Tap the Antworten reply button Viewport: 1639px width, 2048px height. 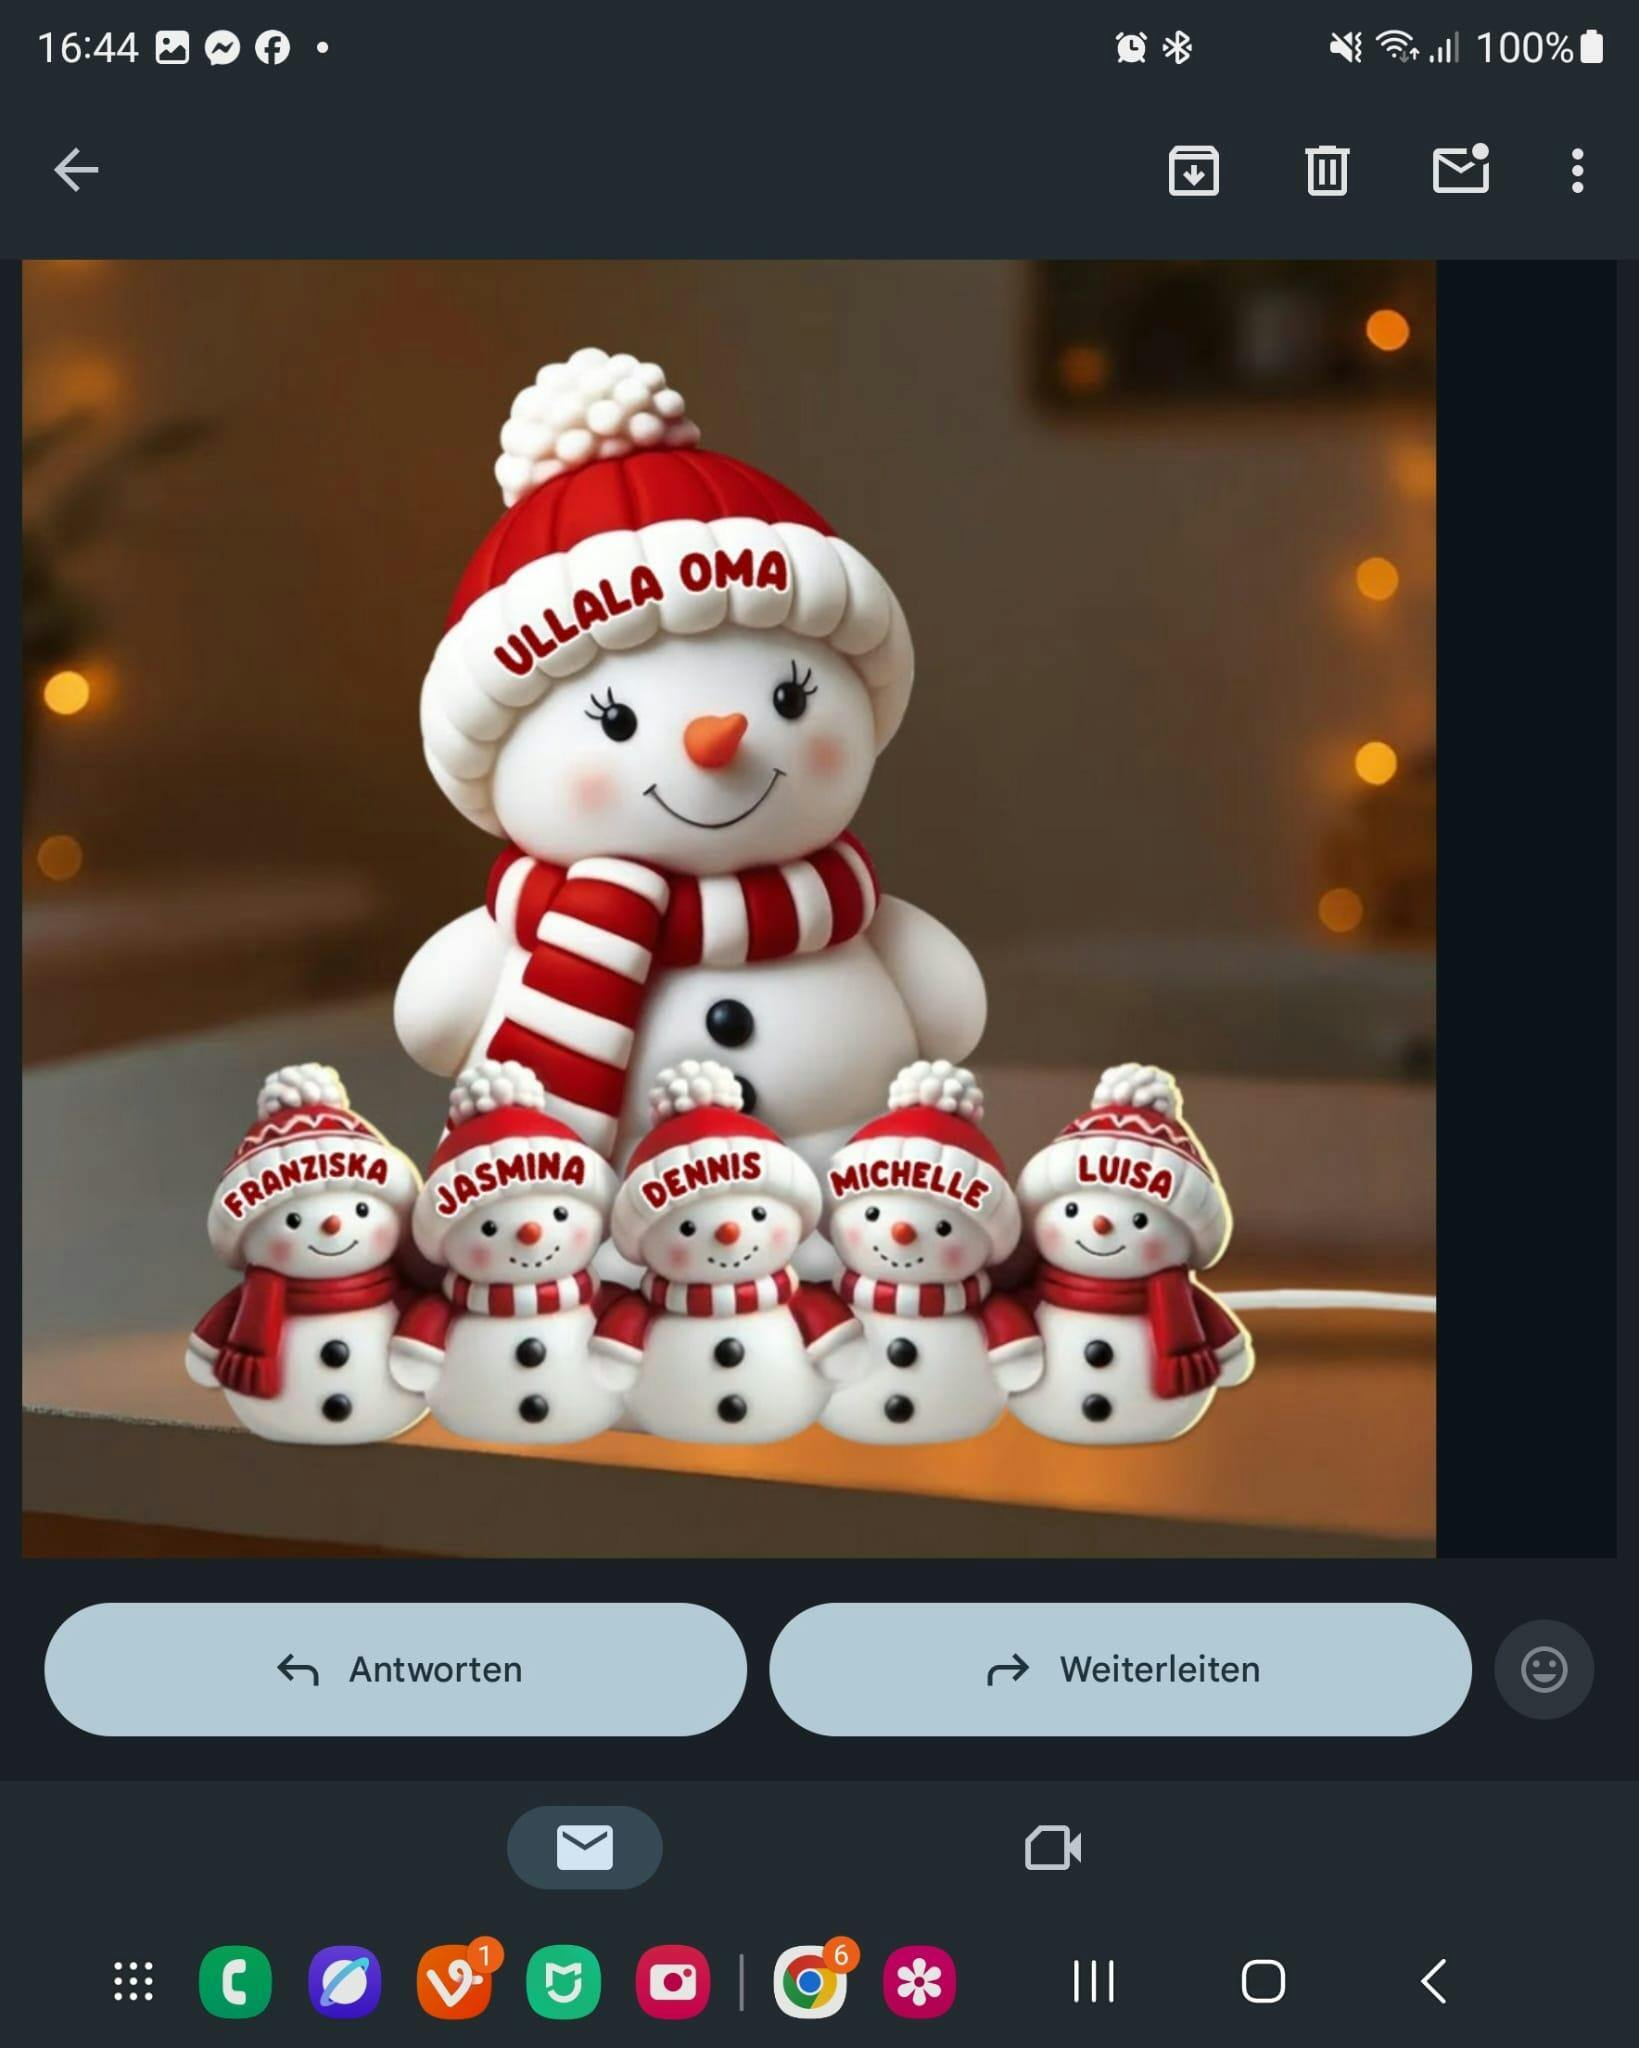coord(395,1669)
